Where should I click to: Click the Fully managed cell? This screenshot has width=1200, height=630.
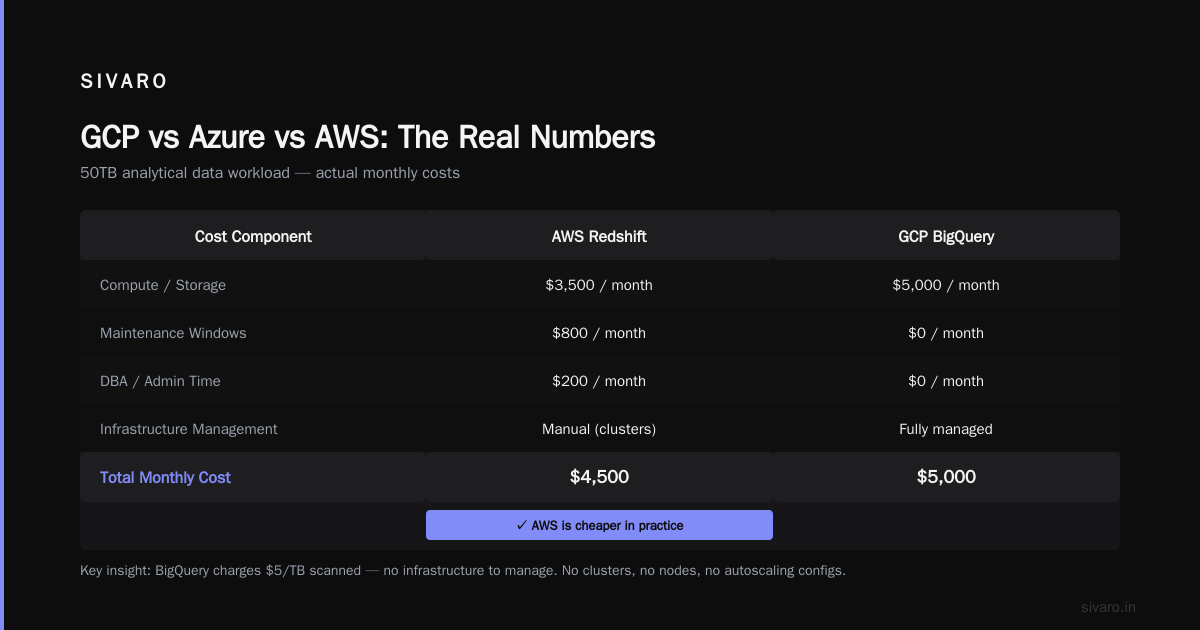coord(946,429)
